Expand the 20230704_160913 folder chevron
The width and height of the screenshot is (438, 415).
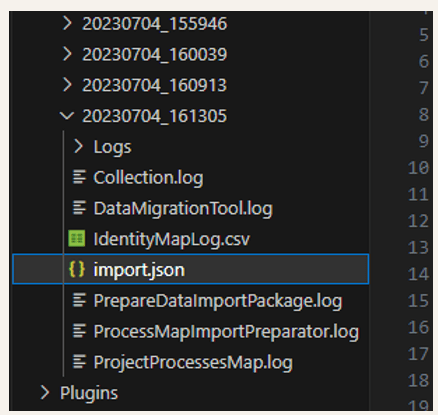point(67,85)
